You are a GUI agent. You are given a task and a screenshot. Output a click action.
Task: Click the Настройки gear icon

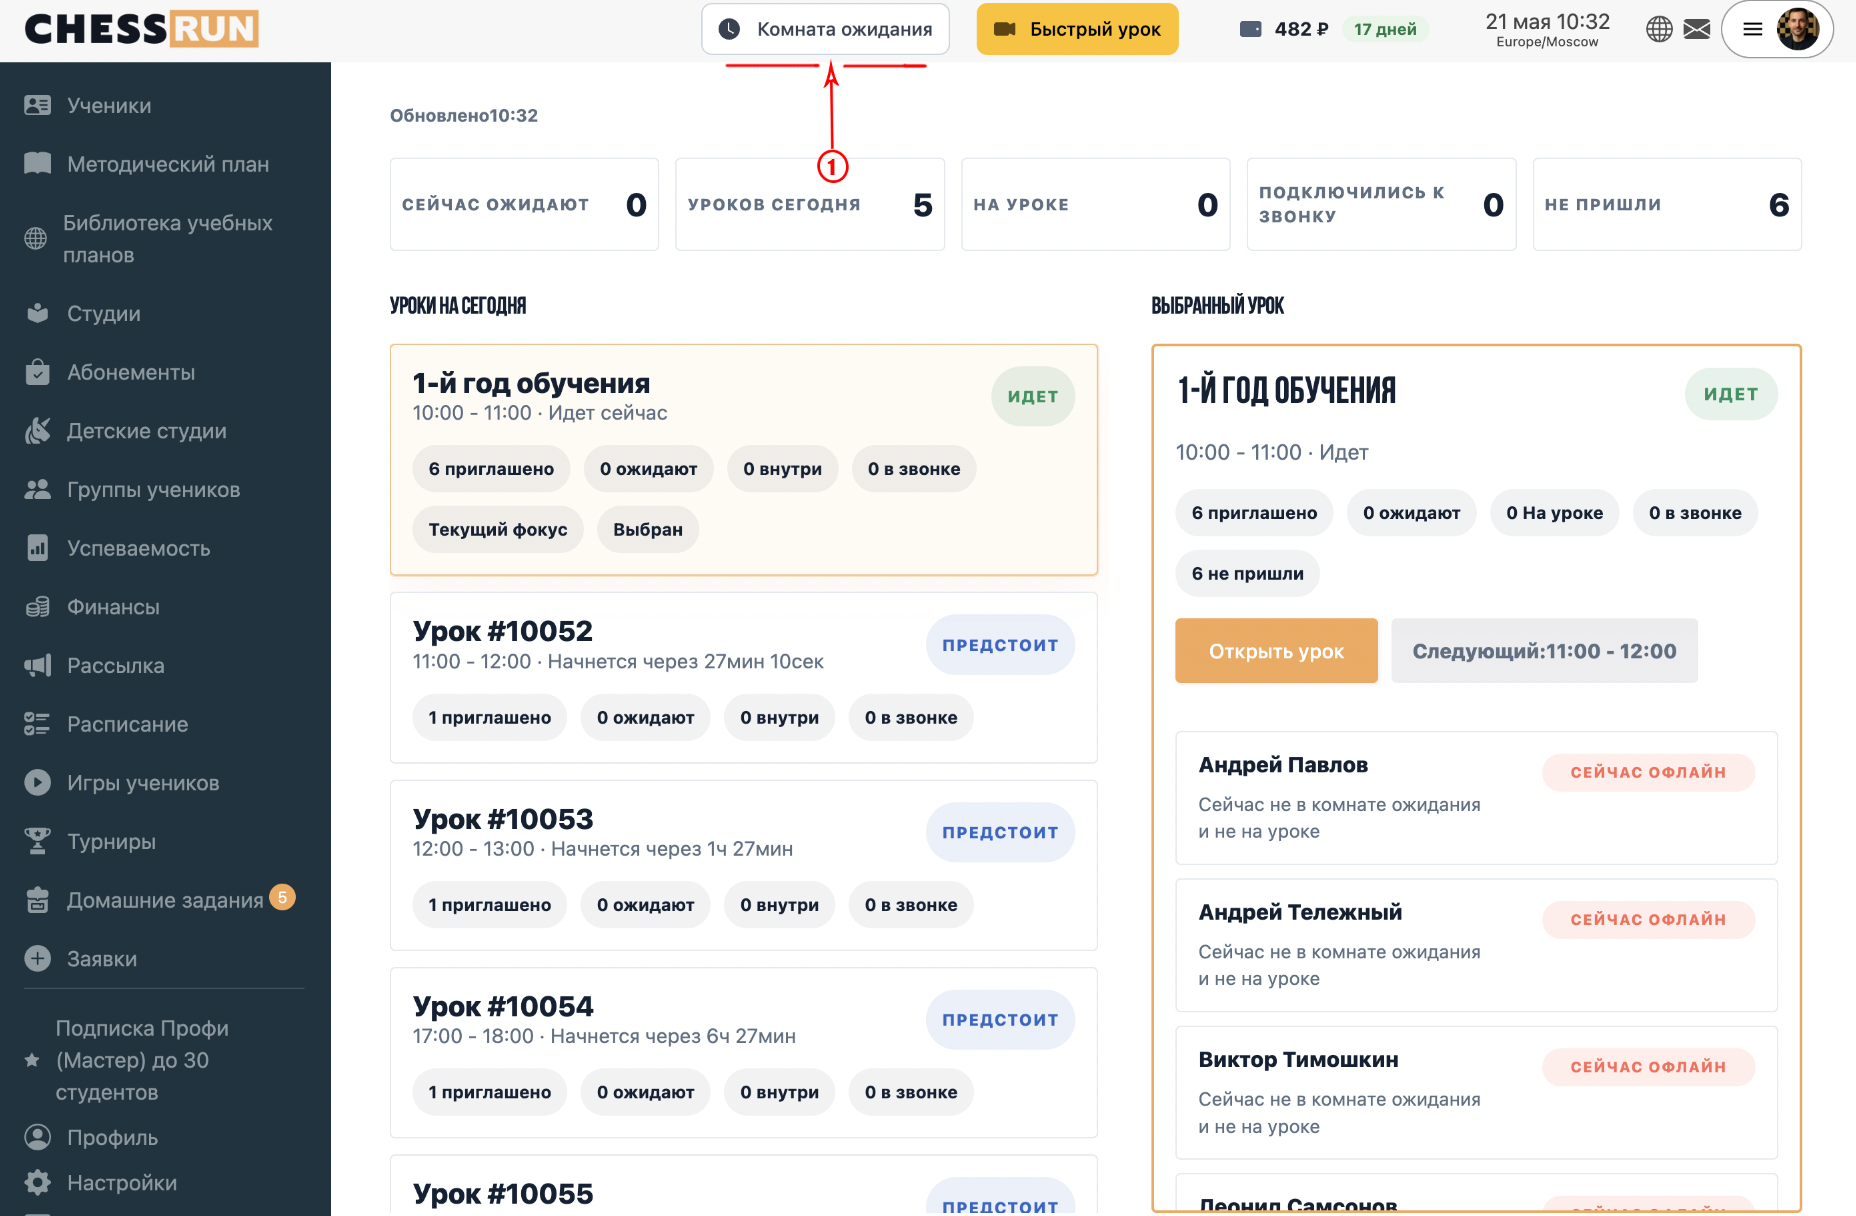tap(37, 1182)
